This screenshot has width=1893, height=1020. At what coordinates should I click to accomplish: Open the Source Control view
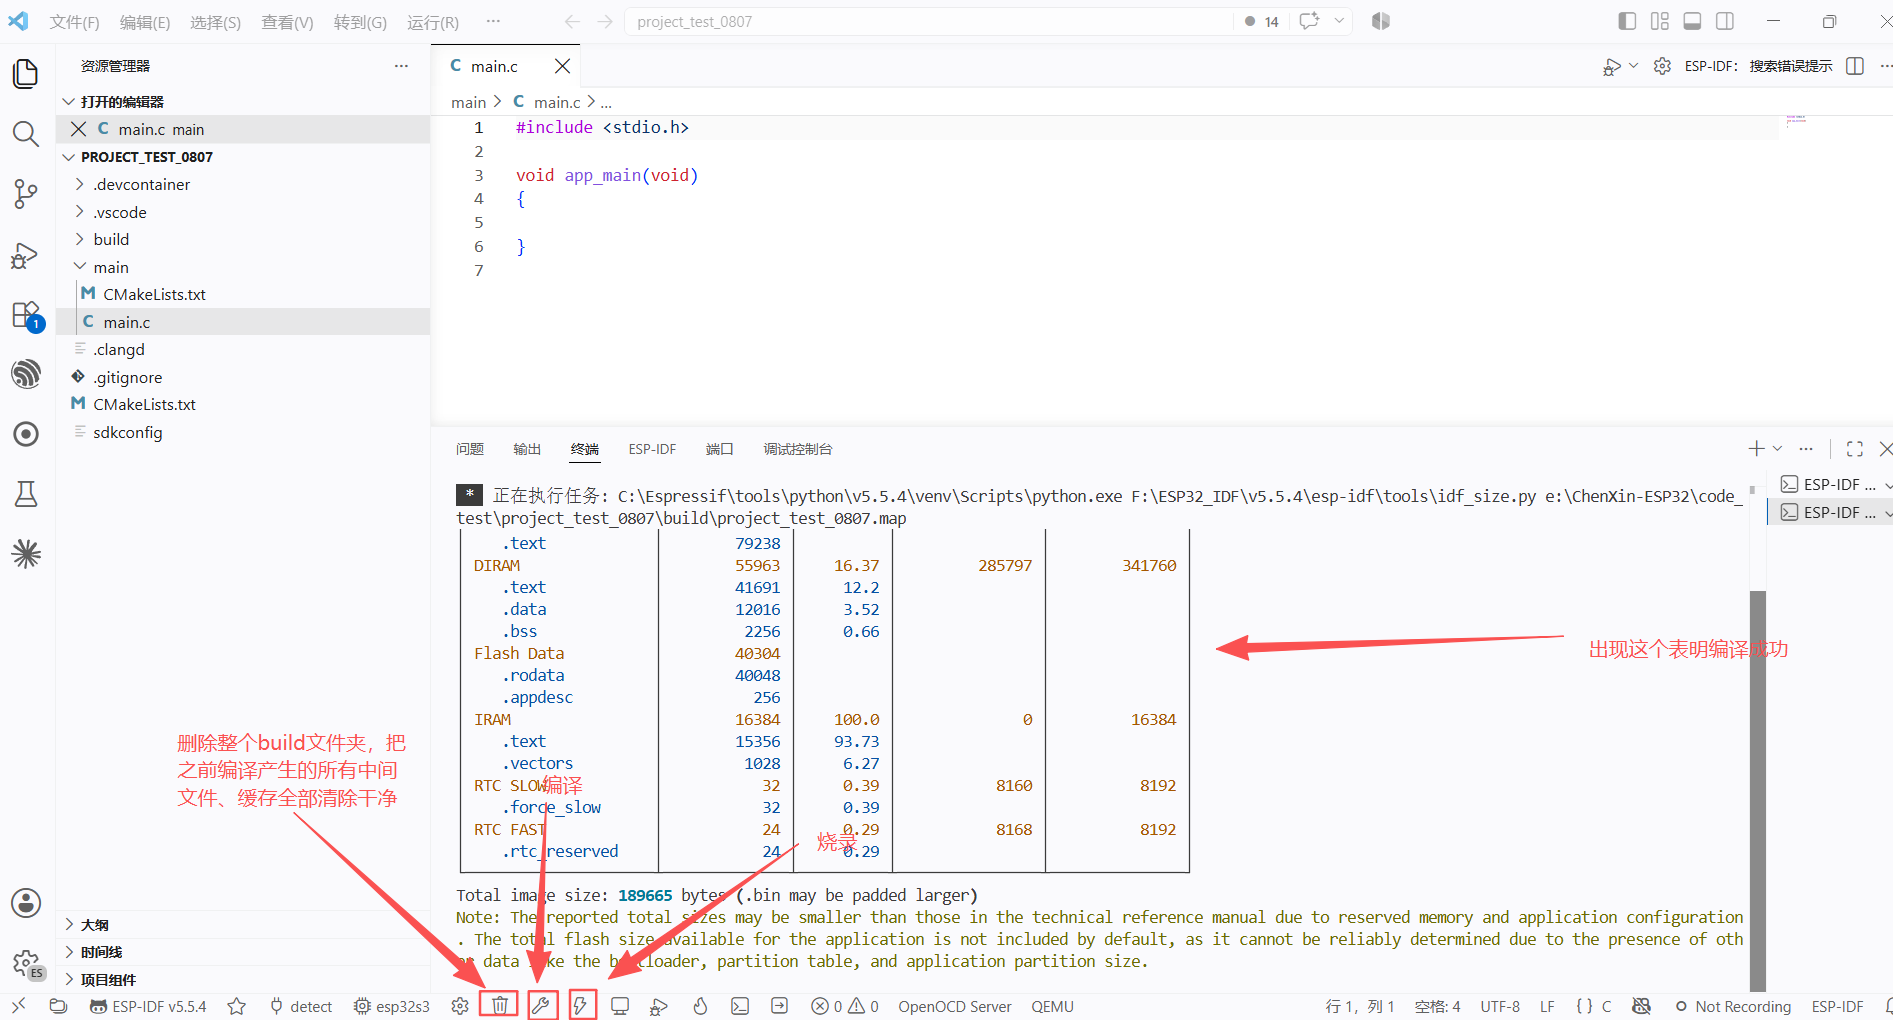(x=26, y=194)
